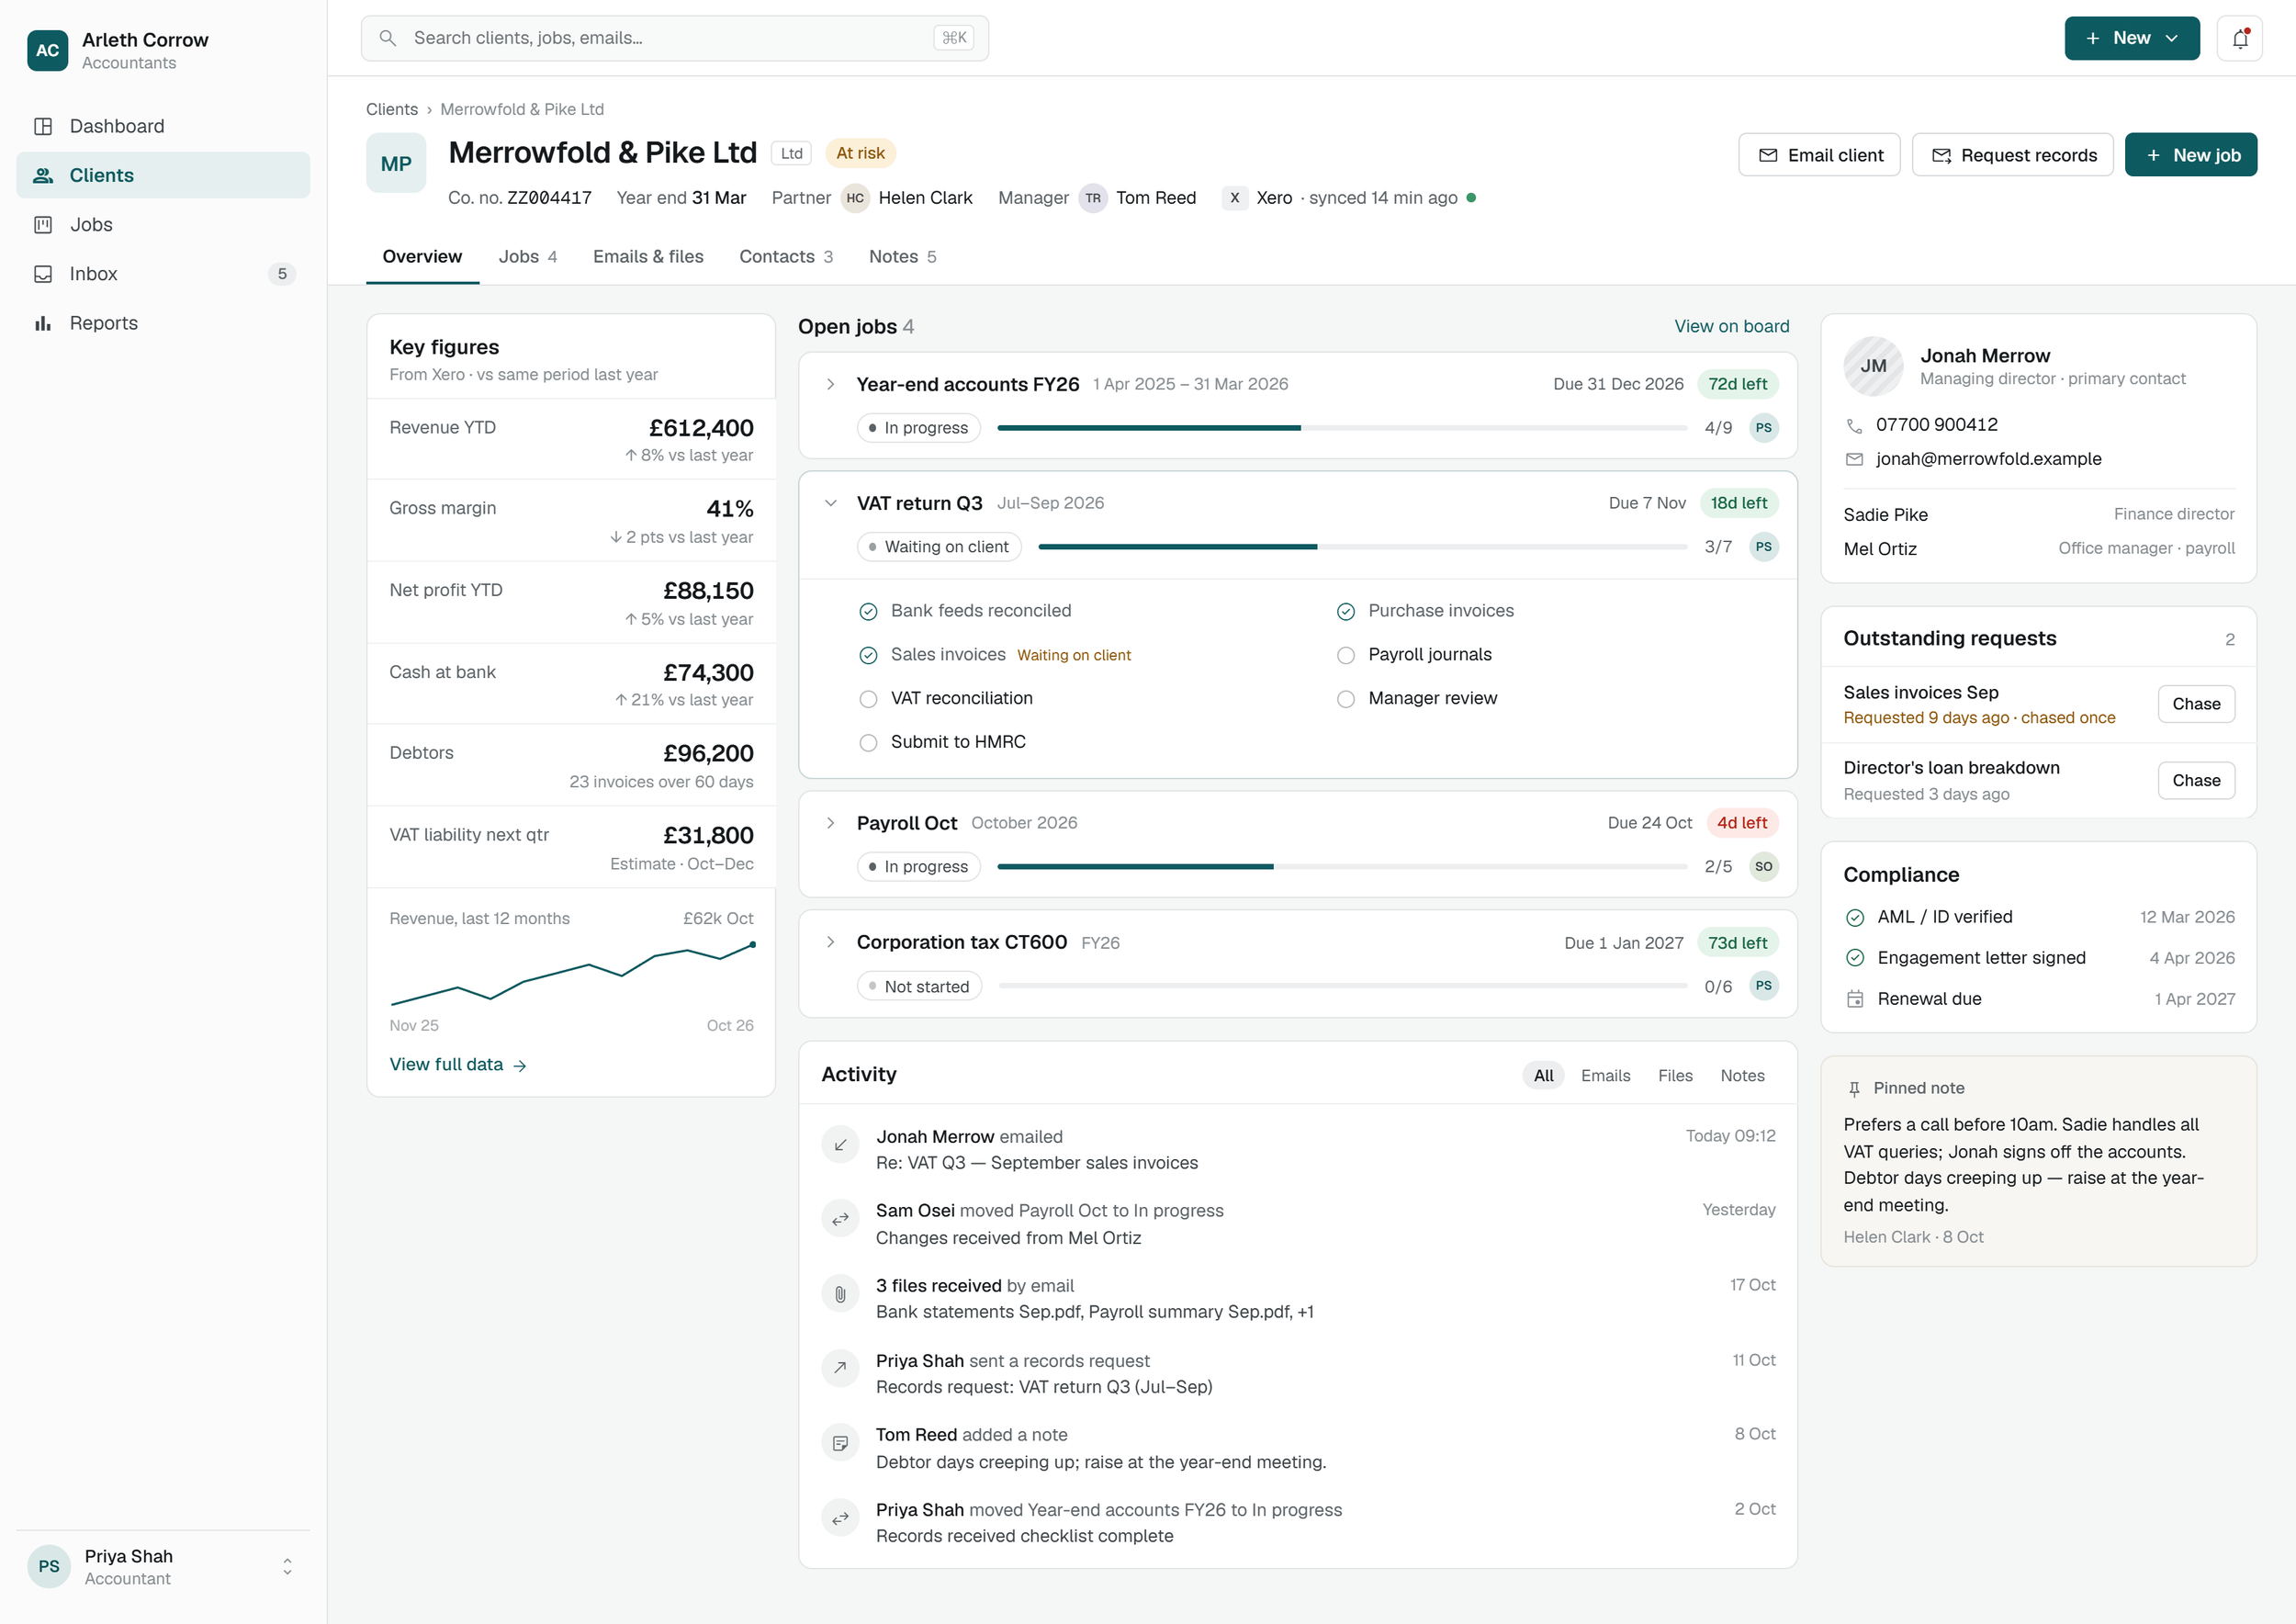
Task: Click the PS assignee avatar on VAT return Q3
Action: click(x=1764, y=547)
